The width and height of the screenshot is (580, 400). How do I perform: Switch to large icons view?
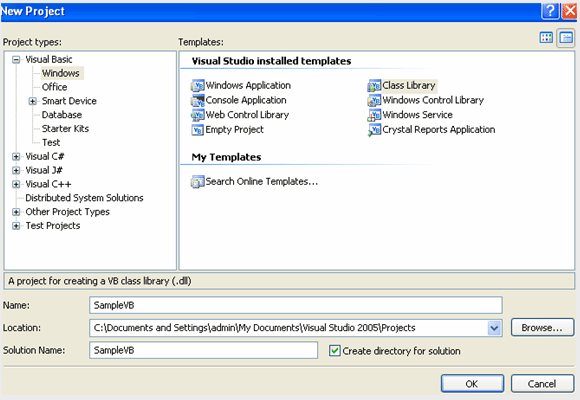click(546, 37)
